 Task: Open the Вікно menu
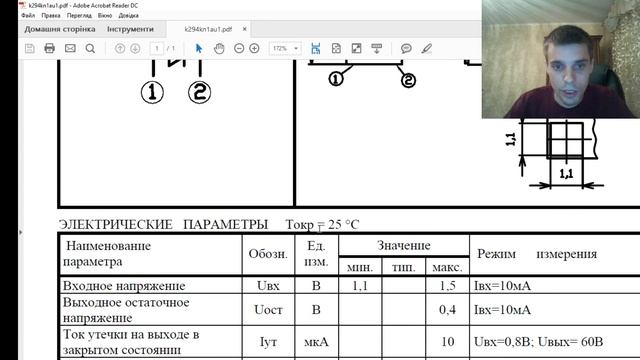tap(105, 16)
